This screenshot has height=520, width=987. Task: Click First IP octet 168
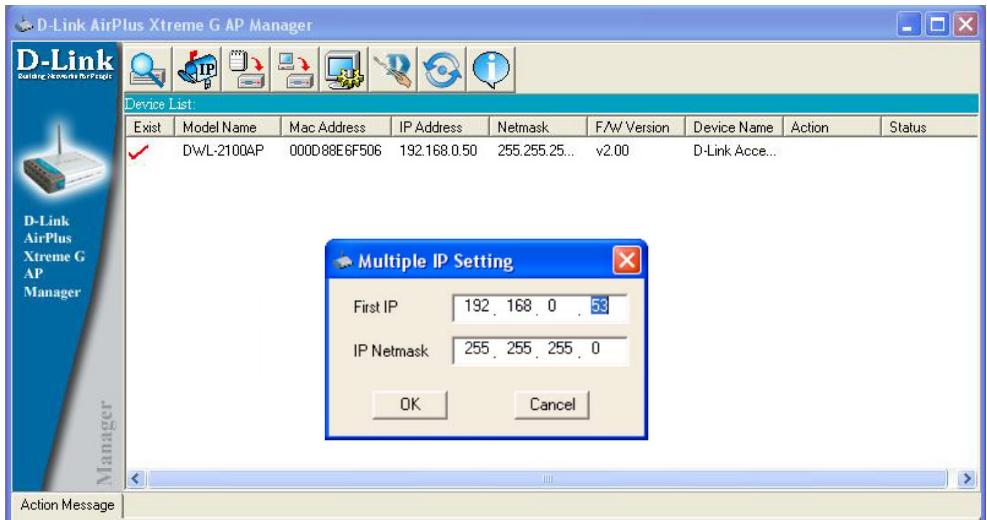[519, 306]
